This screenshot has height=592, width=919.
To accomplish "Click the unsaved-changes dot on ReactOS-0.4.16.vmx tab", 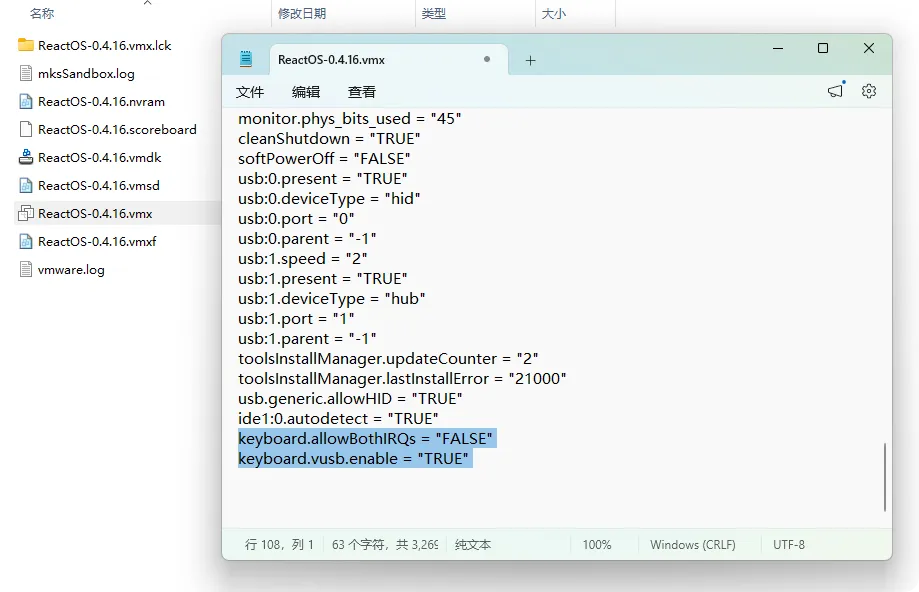I will (486, 59).
